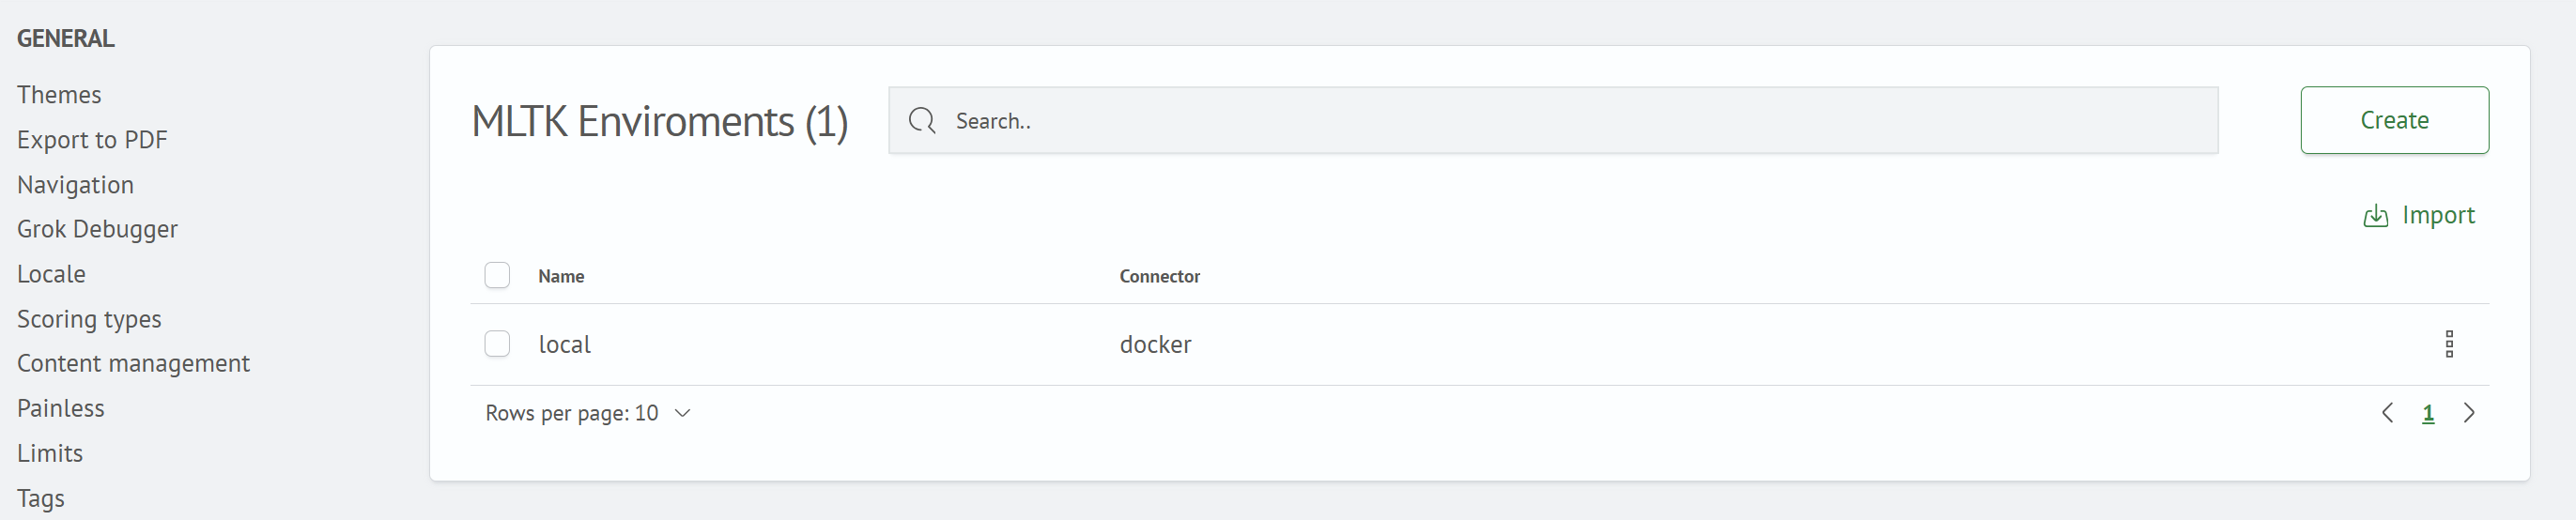Open the three-dot menu for local row

tap(2449, 344)
